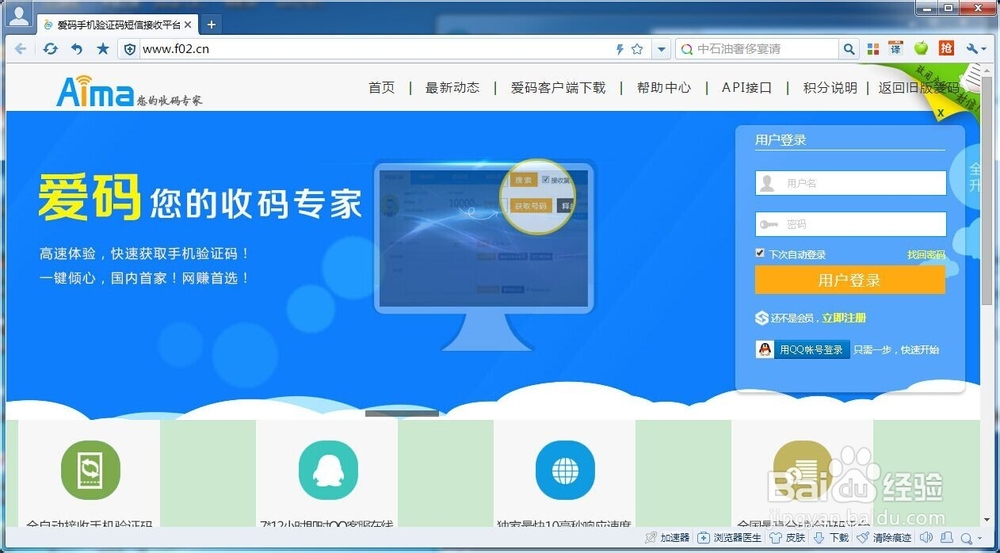Screen dimensions: 1000x553
Task: Click the green apple toolbar icon
Action: click(921, 48)
